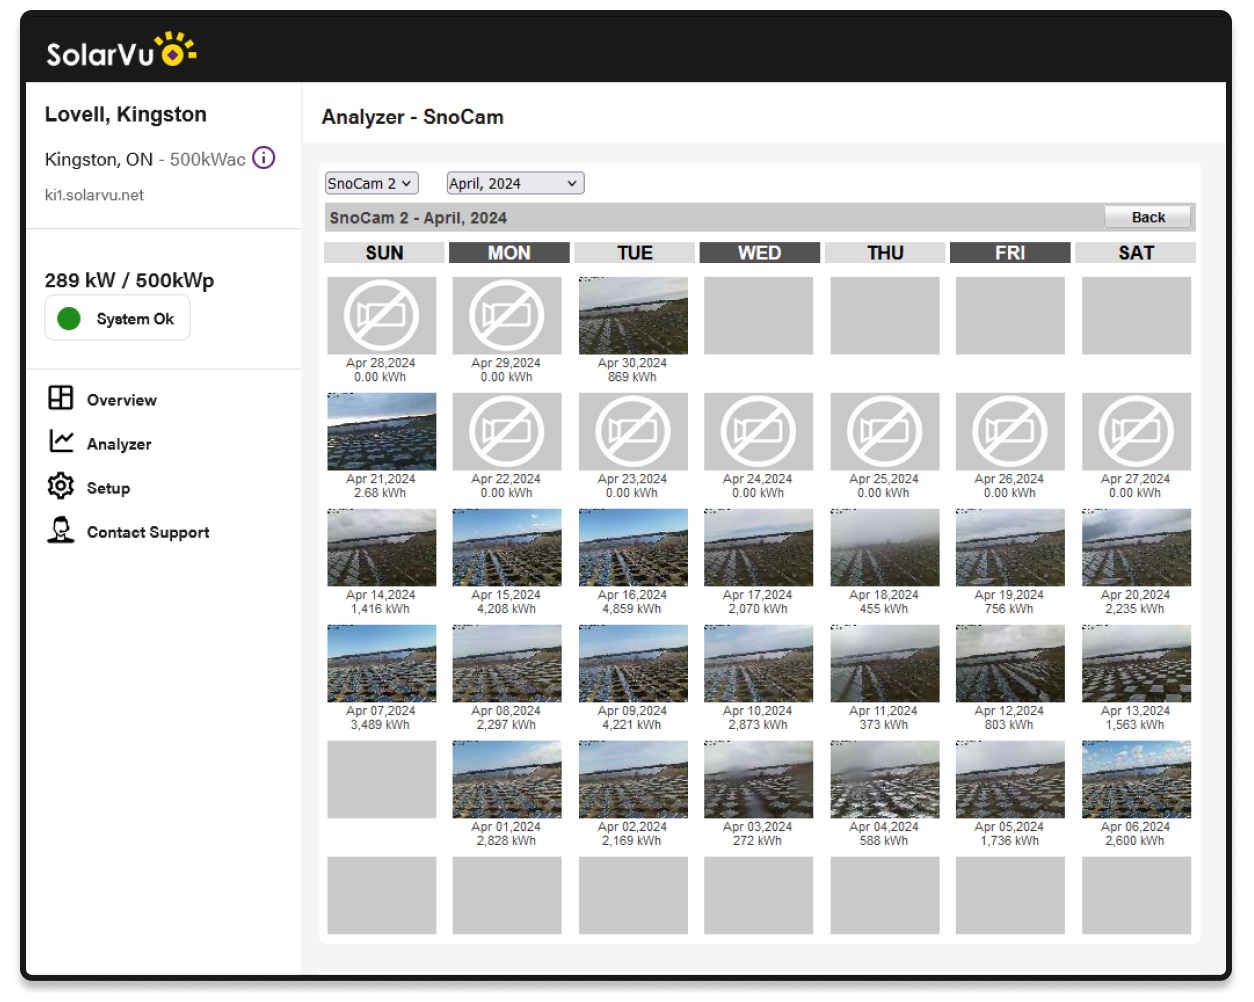This screenshot has width=1254, height=1002.
Task: Click the Setup gear icon
Action: pos(61,486)
